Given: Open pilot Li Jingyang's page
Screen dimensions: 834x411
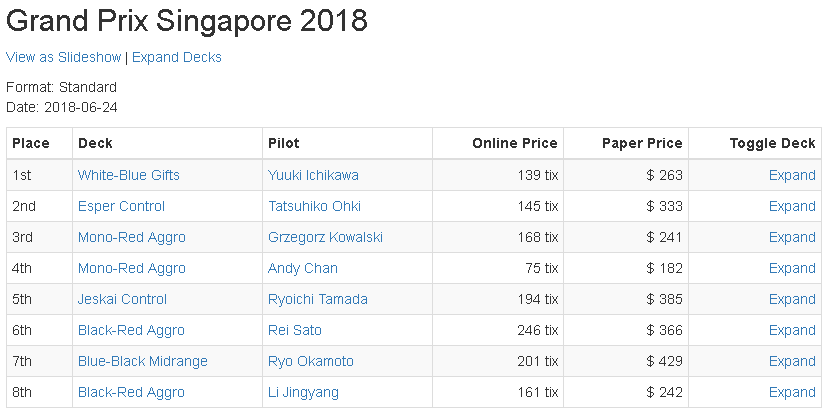Looking at the screenshot, I should point(303,392).
